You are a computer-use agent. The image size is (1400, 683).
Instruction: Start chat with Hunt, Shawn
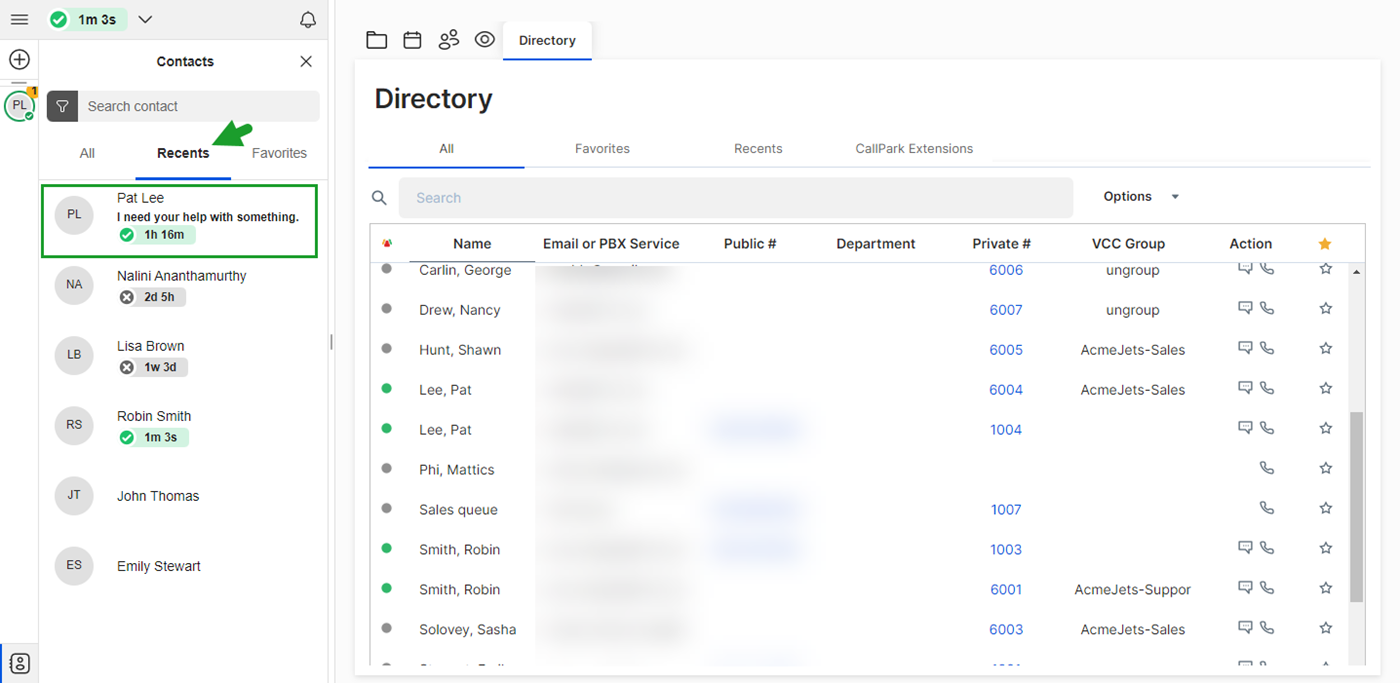[x=1245, y=349]
